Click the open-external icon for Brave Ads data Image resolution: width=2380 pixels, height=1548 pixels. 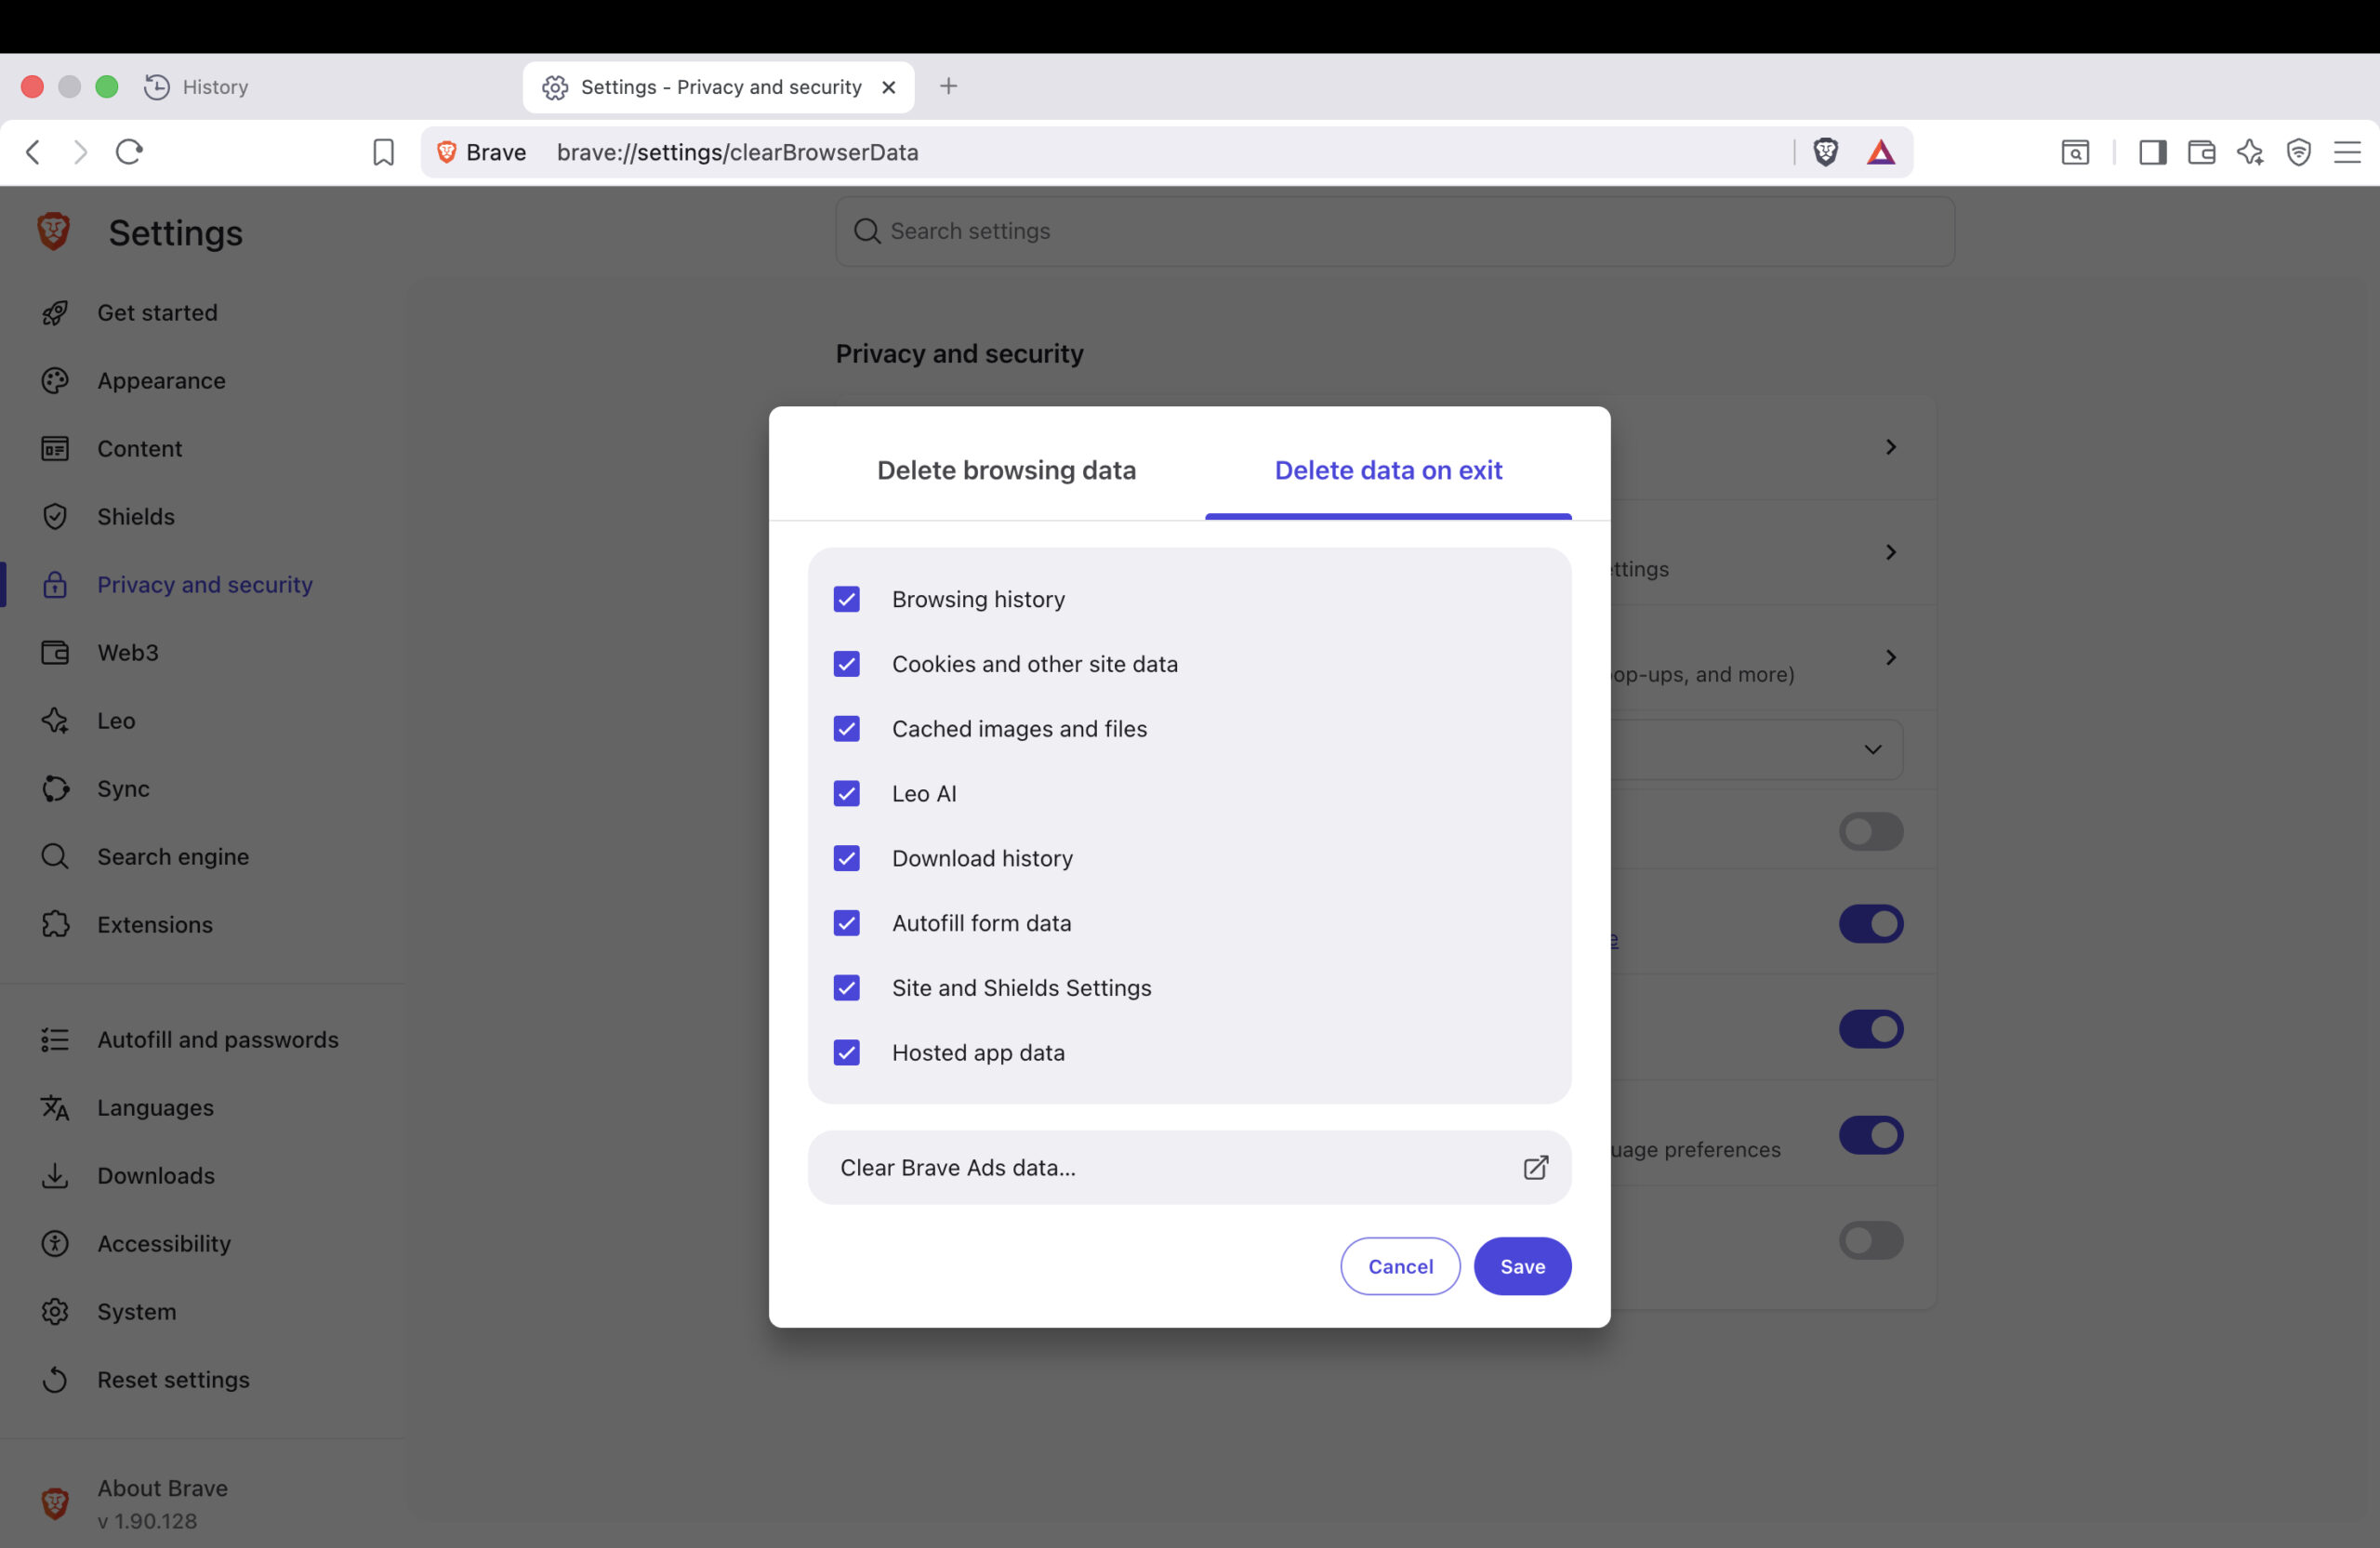coord(1535,1167)
